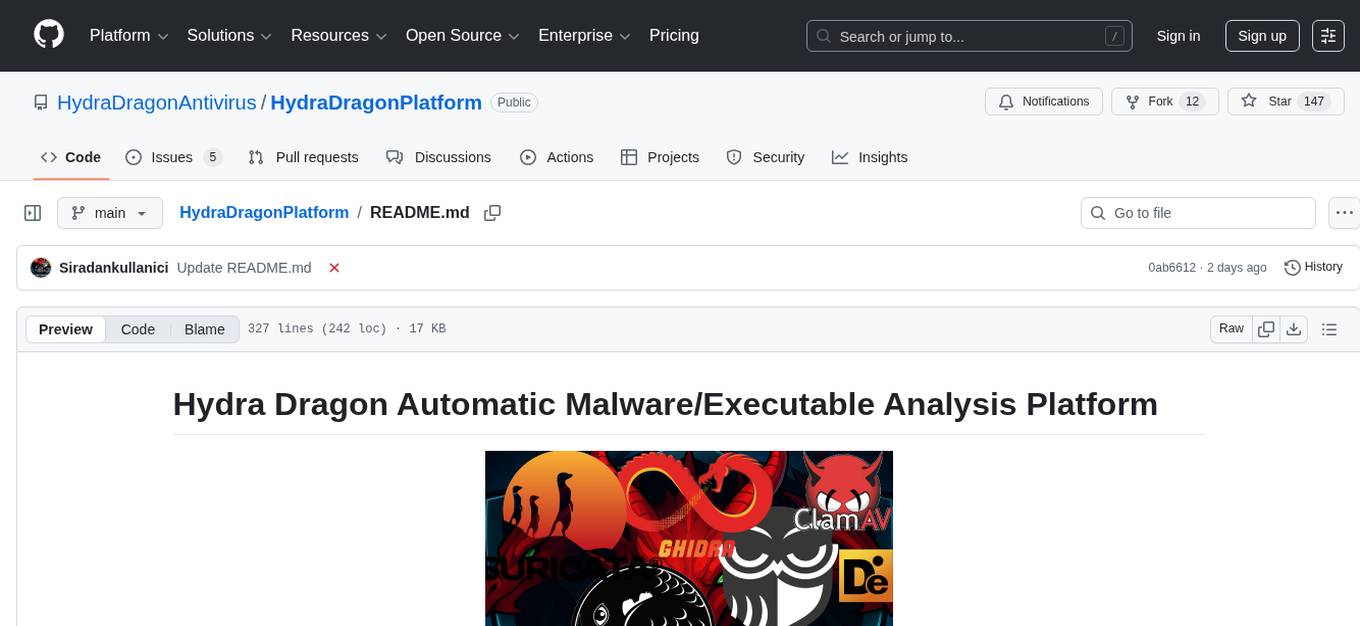
Task: Focus the Go to file search field
Action: tap(1208, 213)
